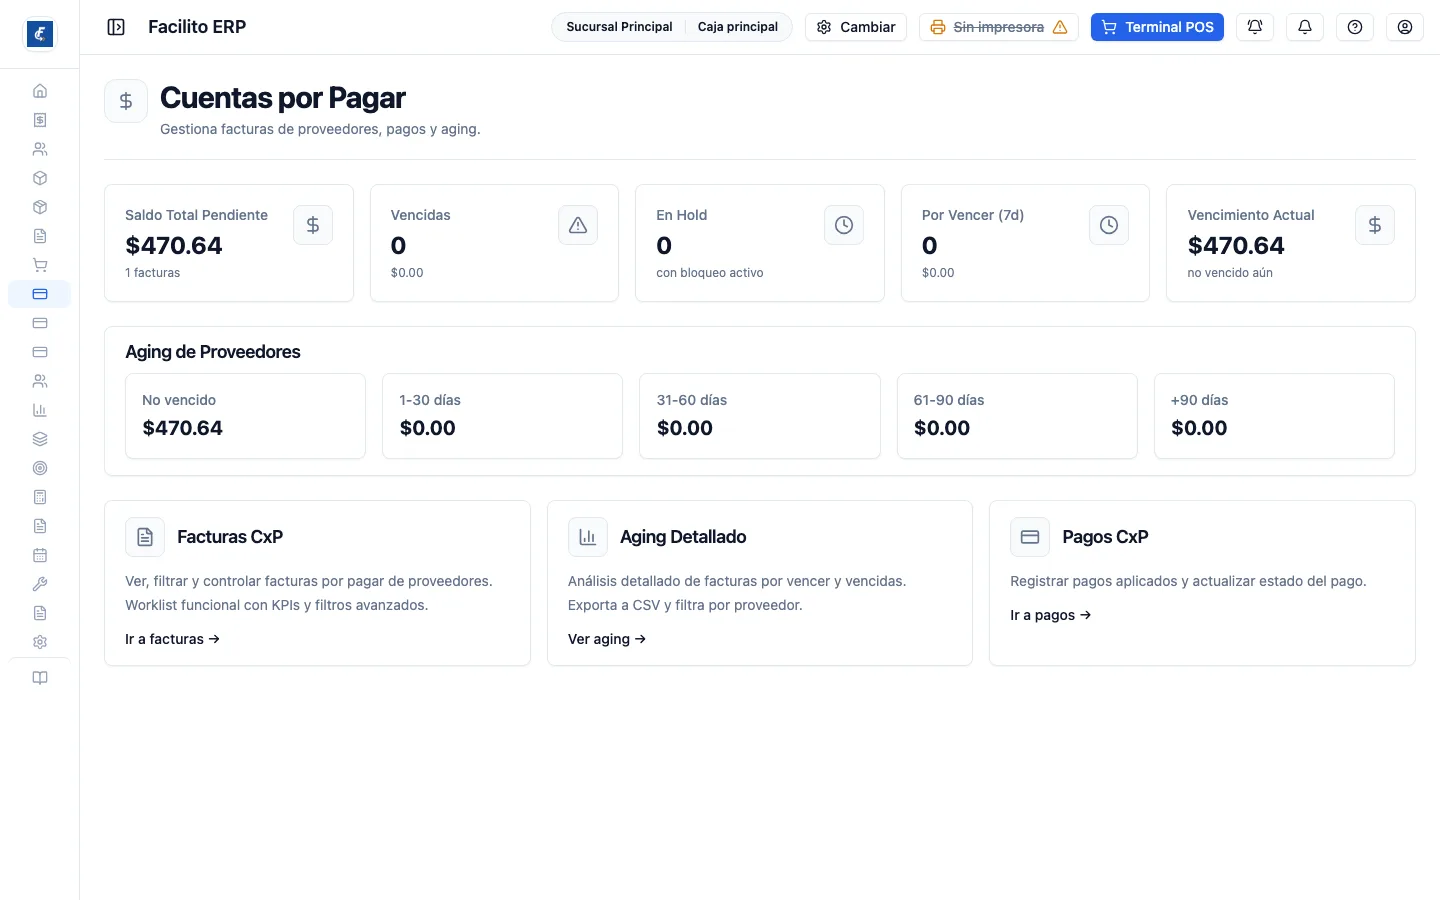Select the +90 días aging bucket
This screenshot has height=900, width=1440.
click(x=1274, y=416)
